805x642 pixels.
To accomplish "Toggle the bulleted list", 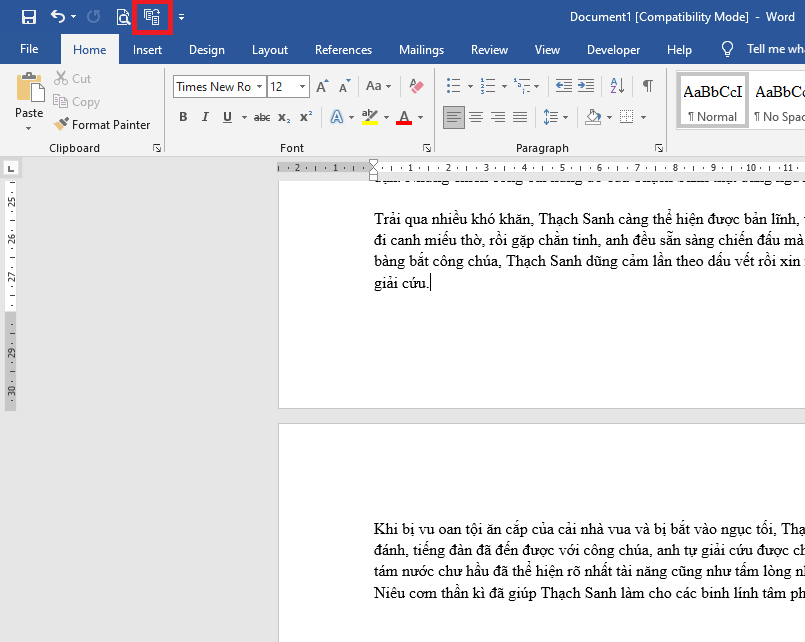I will pos(455,86).
